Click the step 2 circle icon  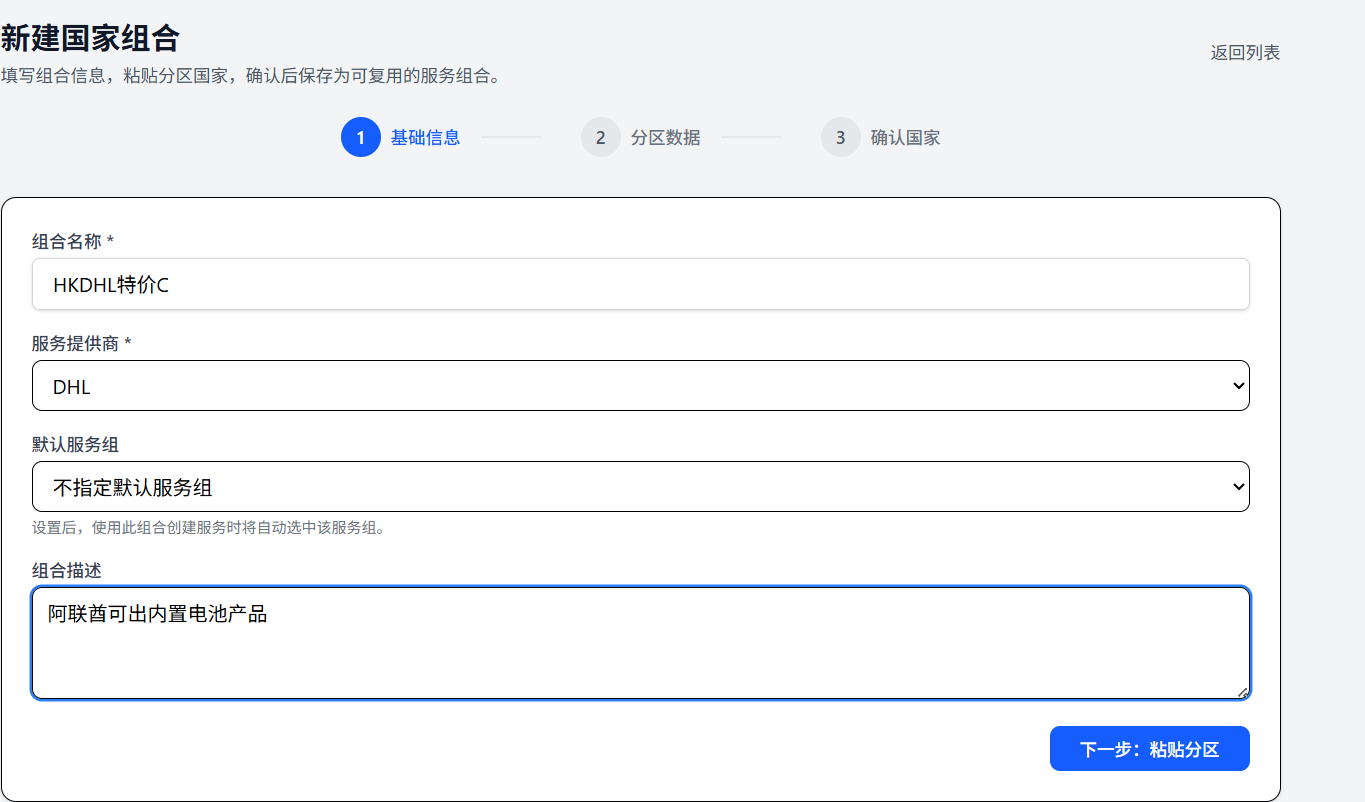click(x=600, y=138)
